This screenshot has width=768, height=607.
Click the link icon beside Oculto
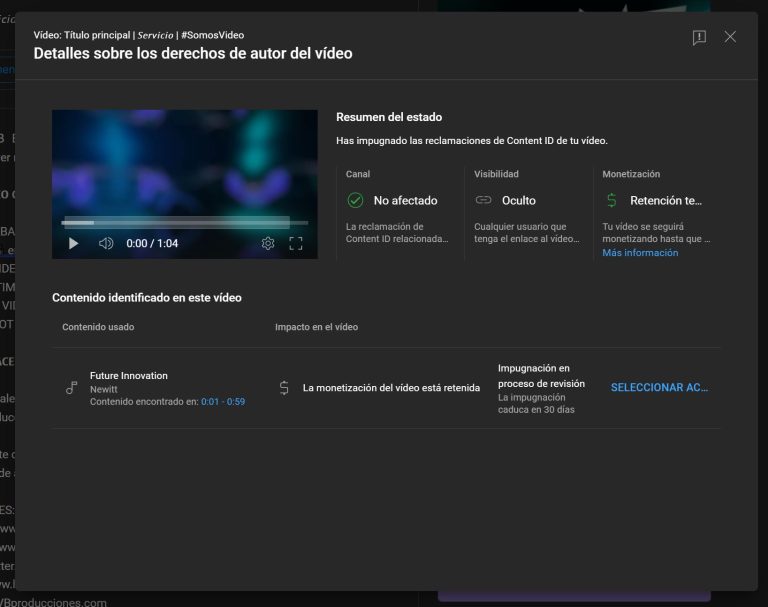[x=483, y=200]
